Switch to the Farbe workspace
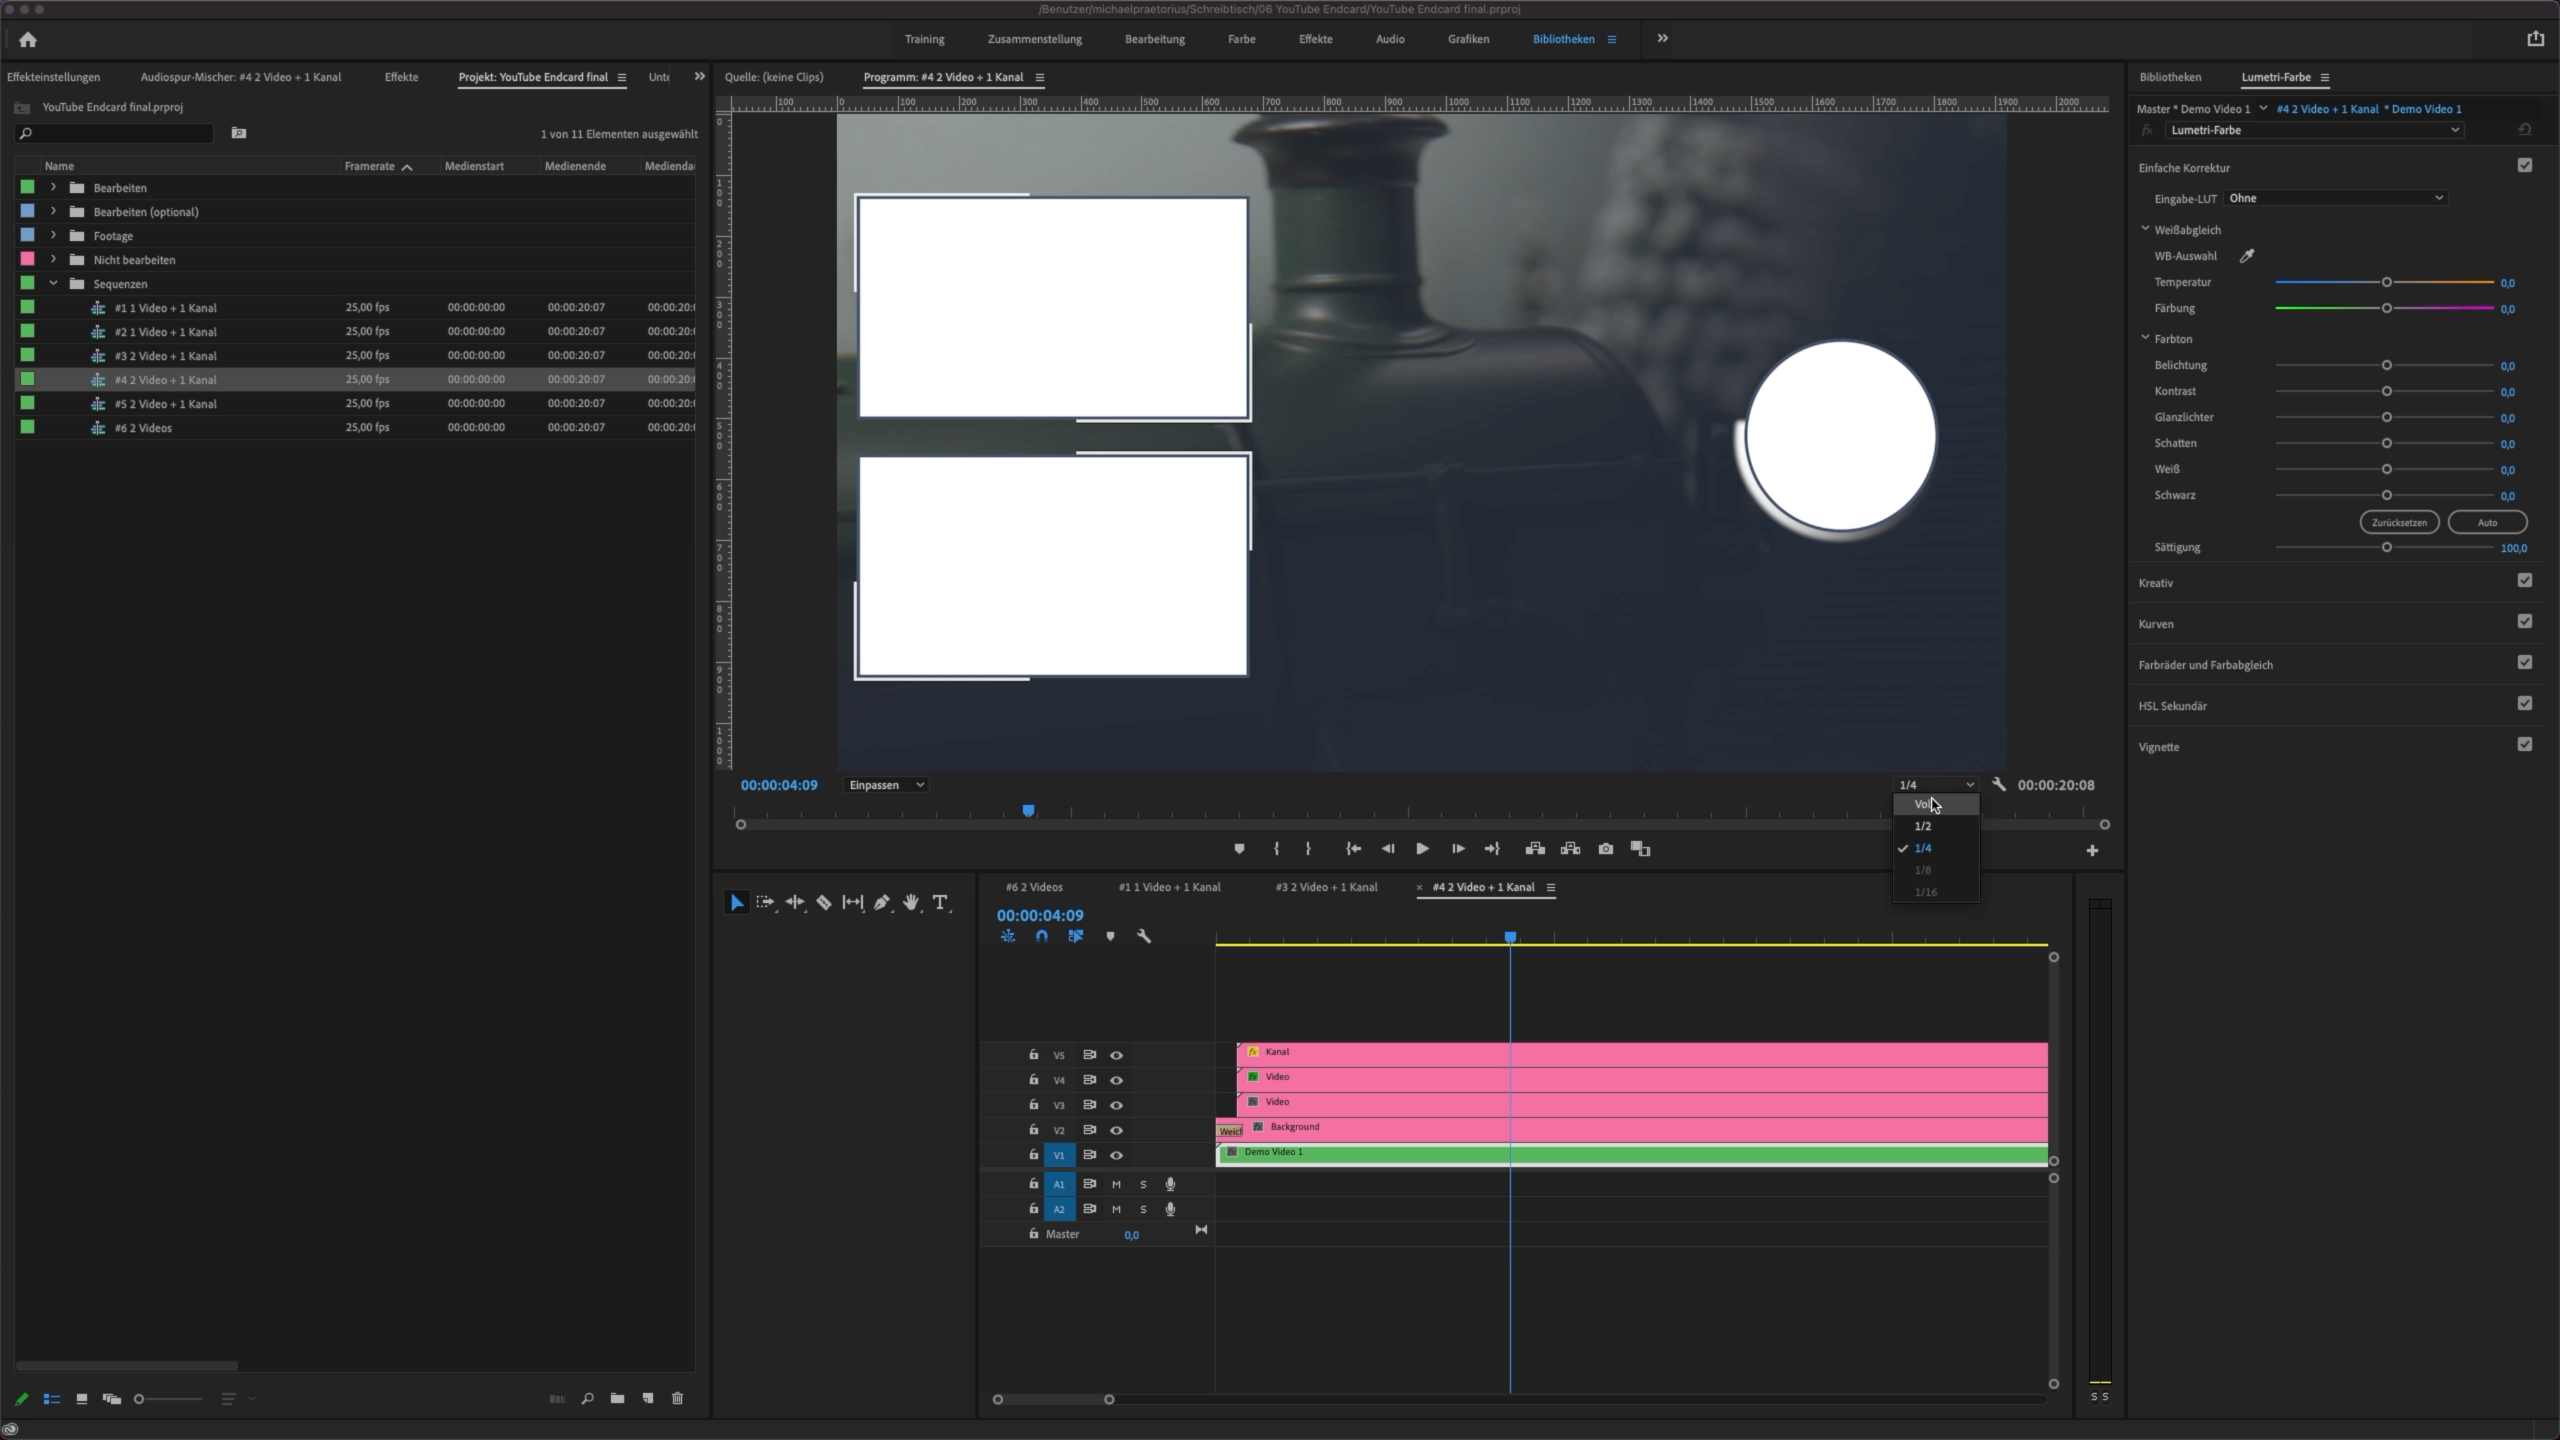 pyautogui.click(x=1241, y=39)
